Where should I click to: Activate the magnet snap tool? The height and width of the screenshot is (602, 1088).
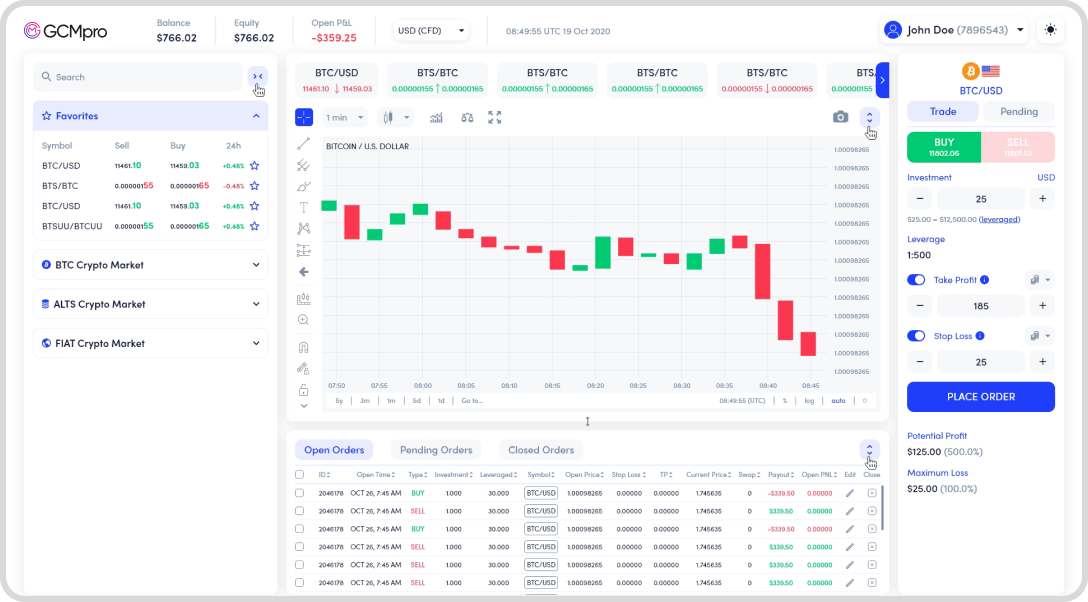[304, 347]
